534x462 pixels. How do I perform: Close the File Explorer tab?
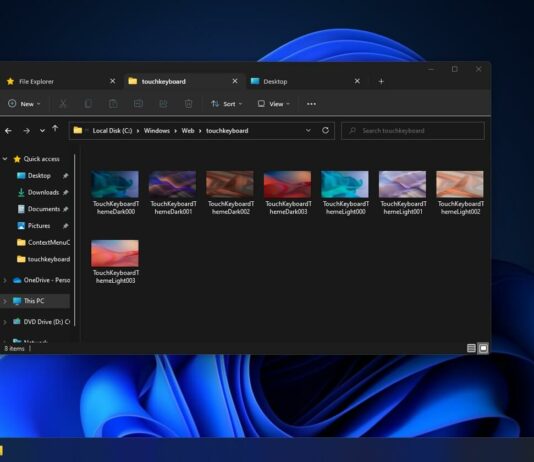pyautogui.click(x=113, y=81)
